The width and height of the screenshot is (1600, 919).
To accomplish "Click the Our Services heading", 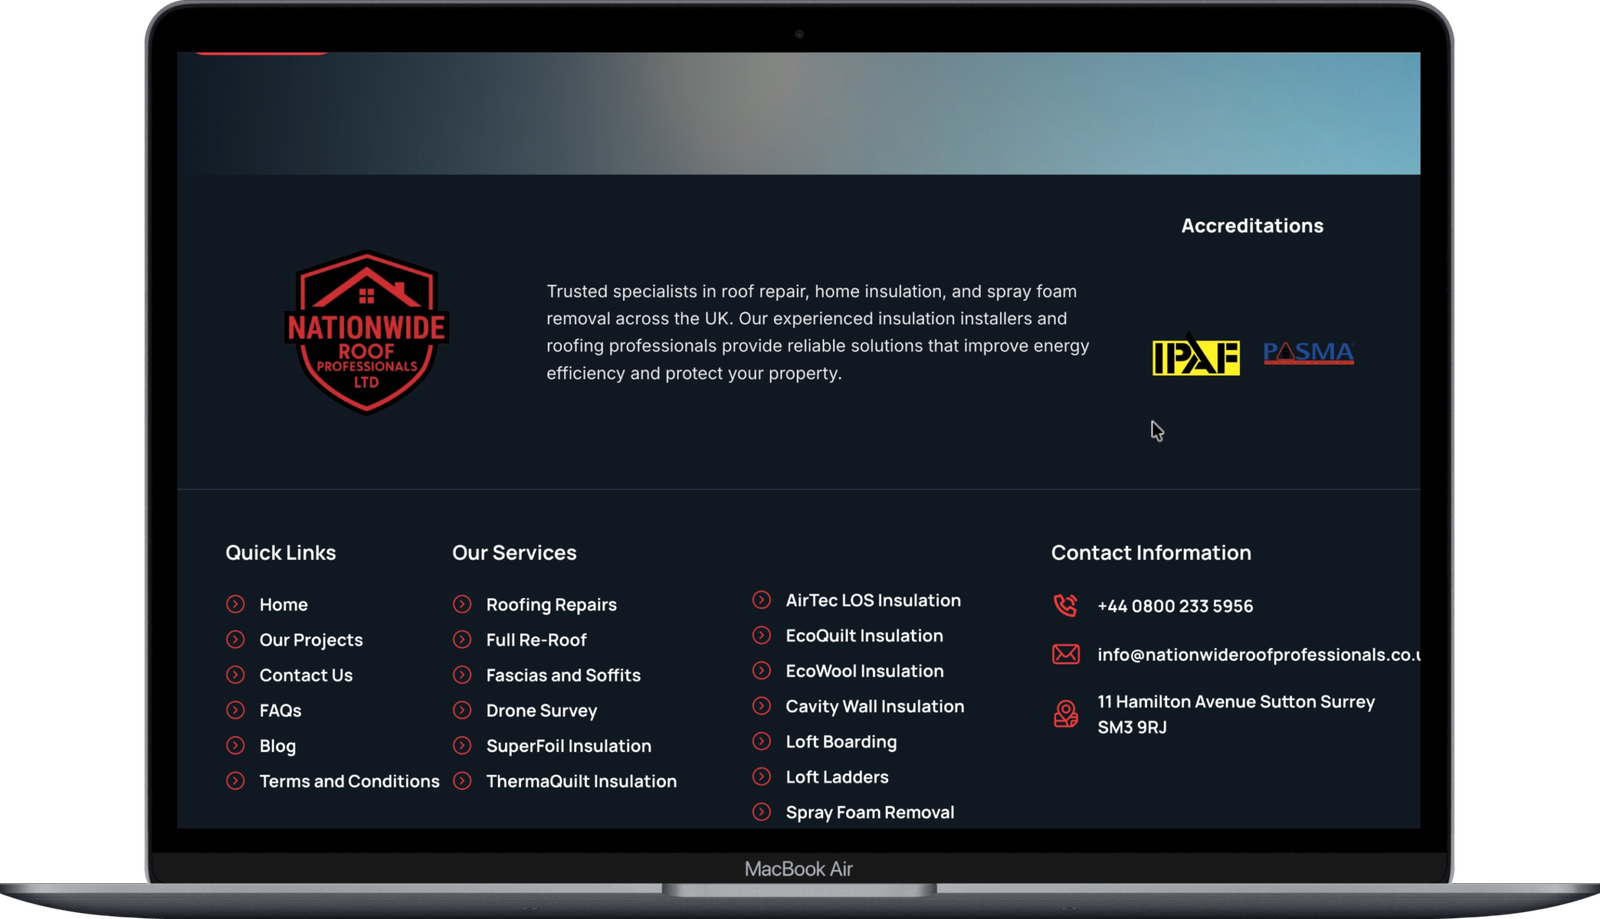I will point(514,553).
